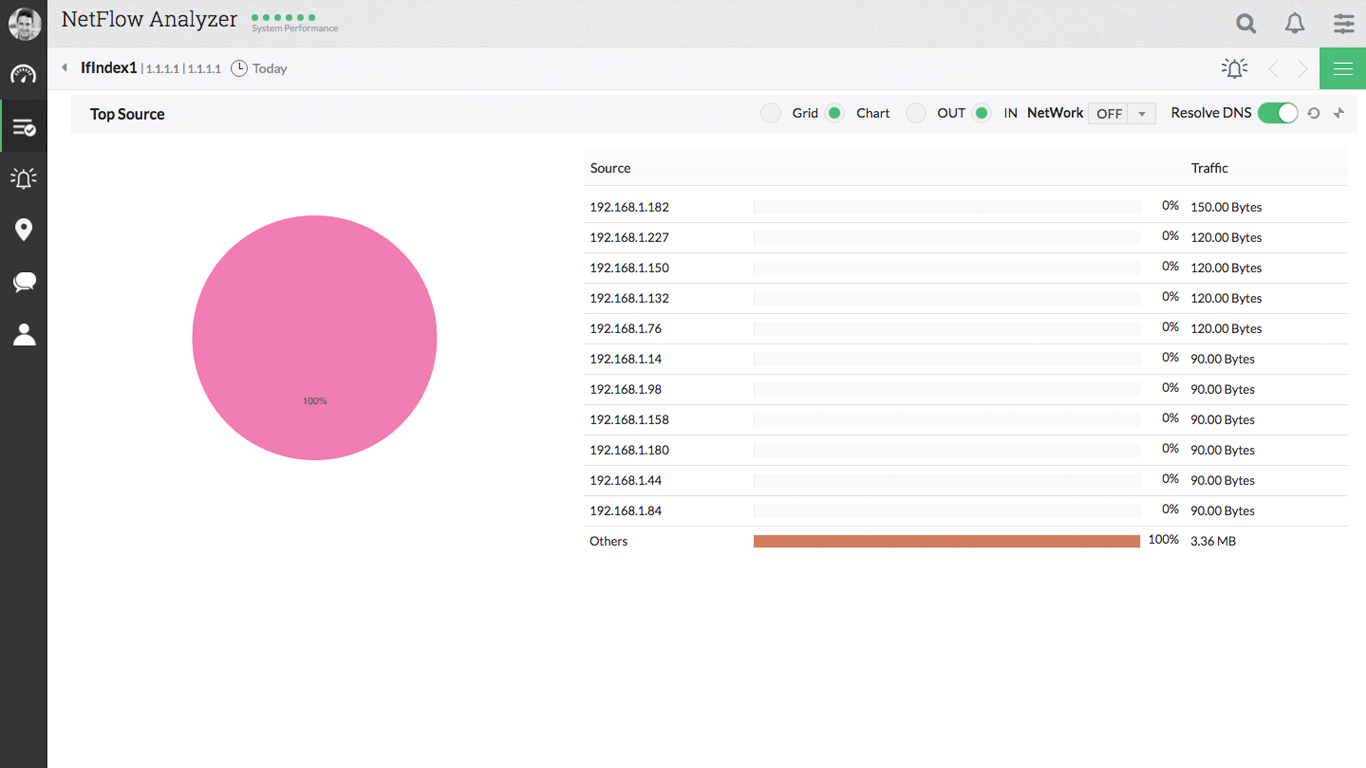1366x768 pixels.
Task: Select source 192.168.1.76
Action: [626, 328]
